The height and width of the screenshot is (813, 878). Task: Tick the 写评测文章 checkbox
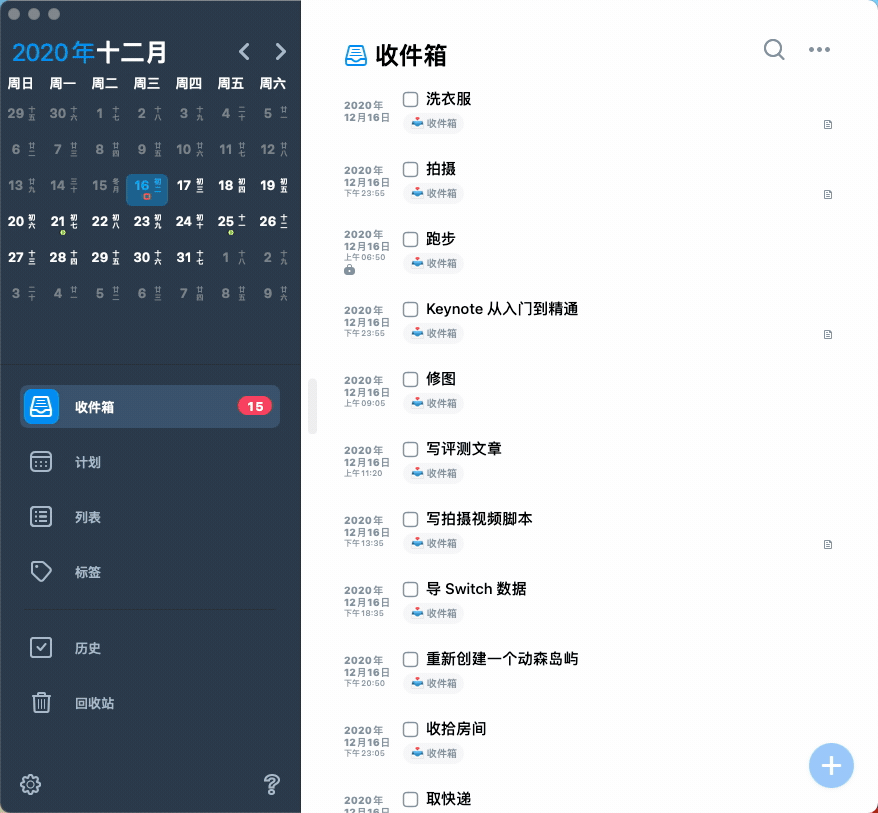click(x=410, y=450)
